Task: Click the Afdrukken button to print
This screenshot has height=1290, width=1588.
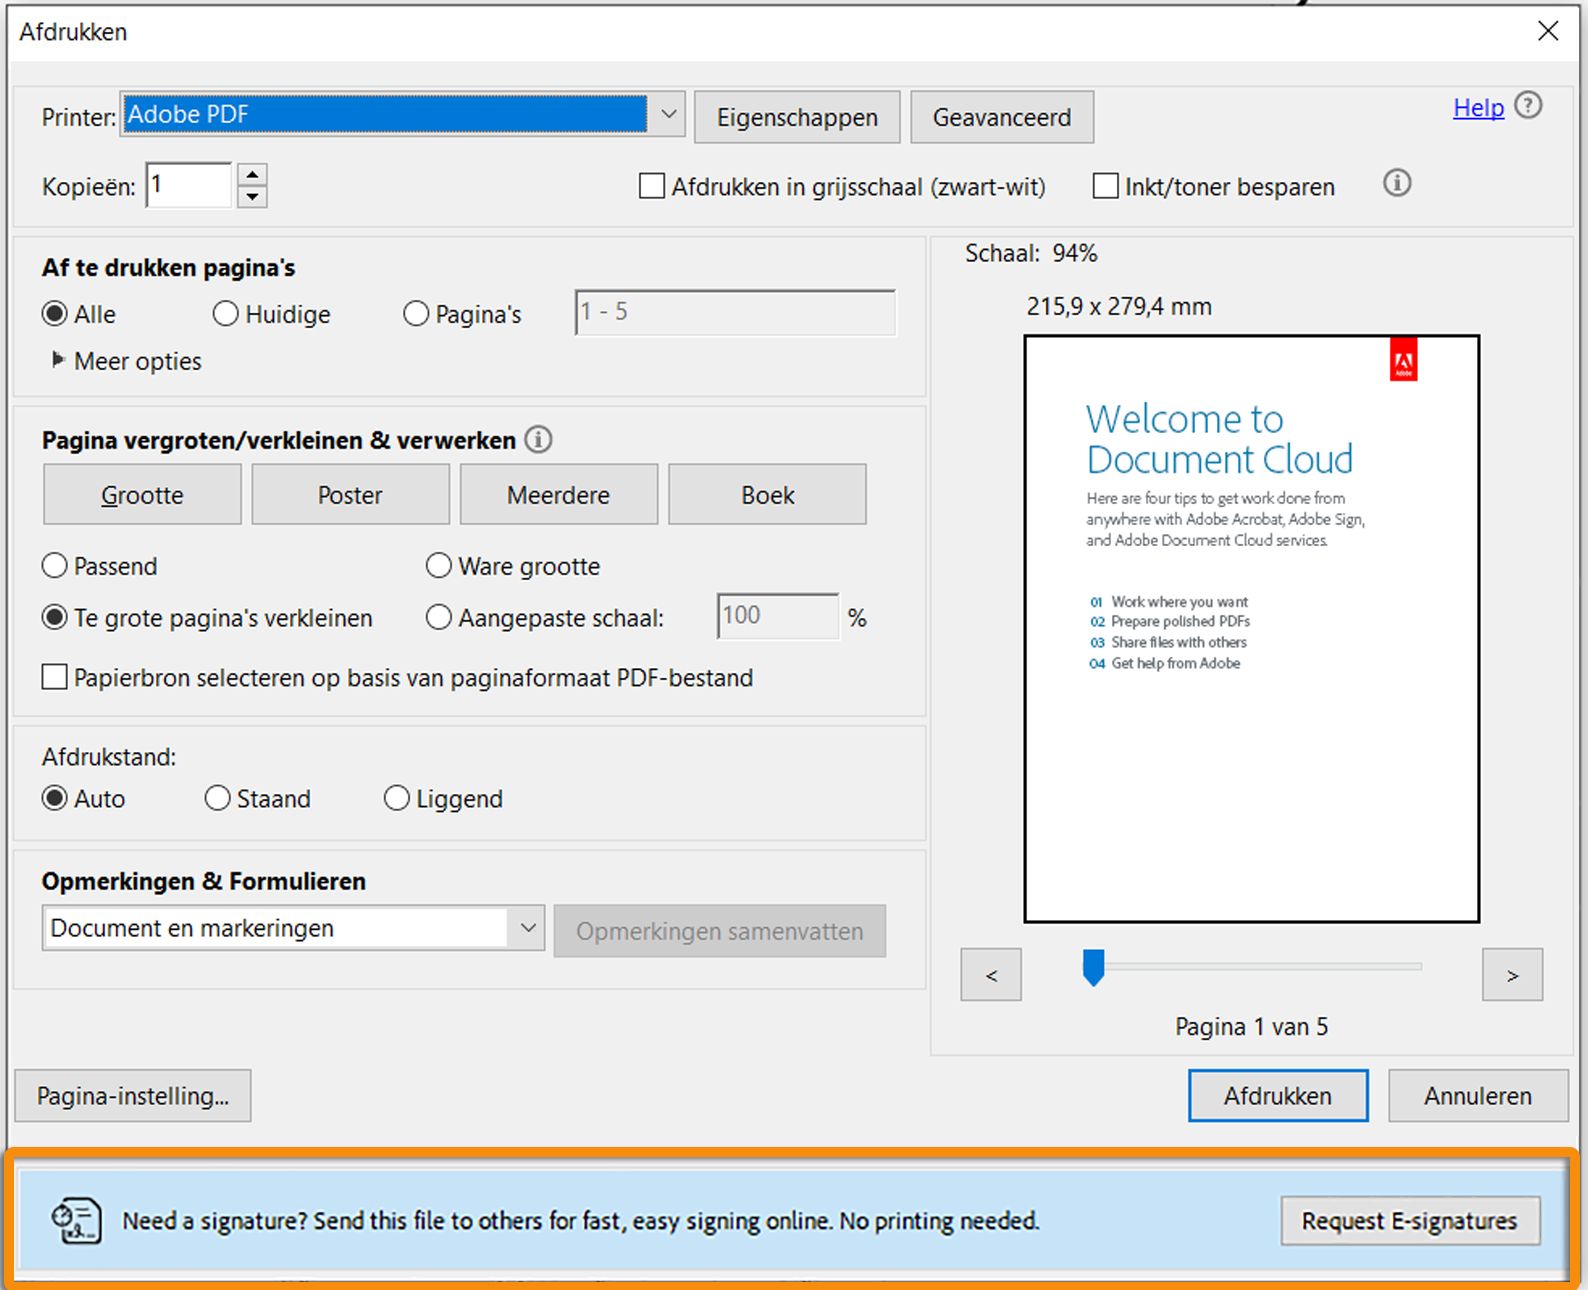Action: point(1278,1096)
